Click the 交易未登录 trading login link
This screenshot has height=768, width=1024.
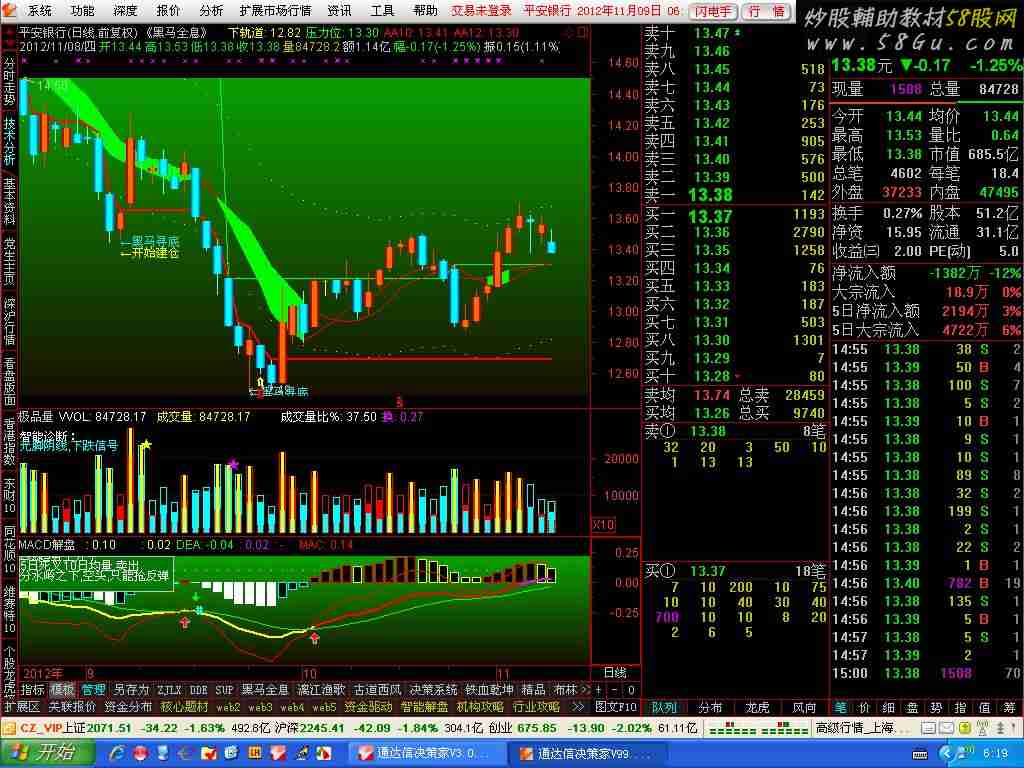click(481, 10)
